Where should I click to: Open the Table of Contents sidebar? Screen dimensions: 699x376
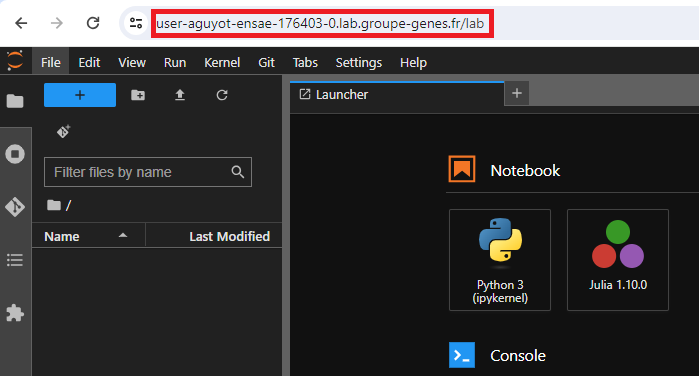(15, 260)
